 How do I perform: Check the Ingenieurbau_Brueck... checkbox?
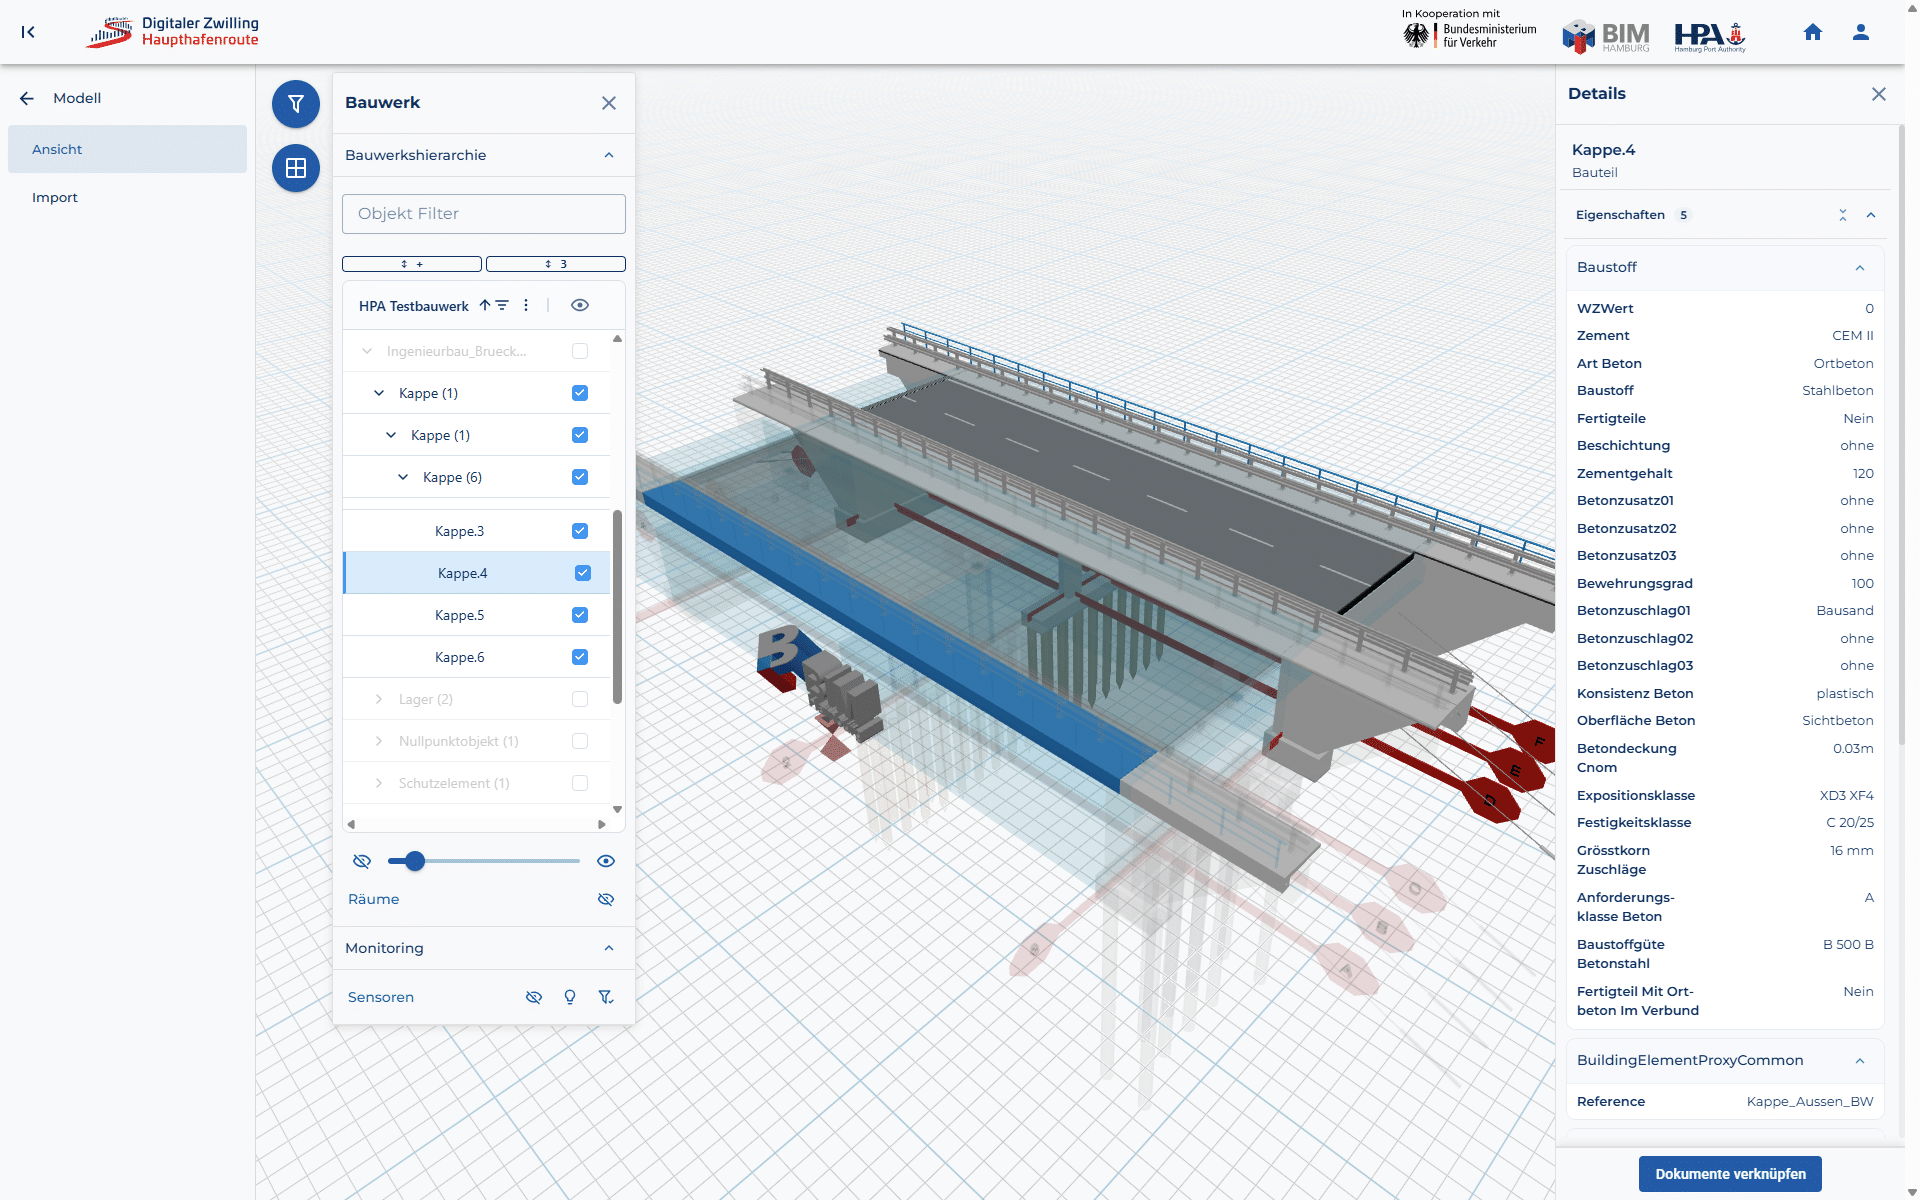pyautogui.click(x=580, y=351)
